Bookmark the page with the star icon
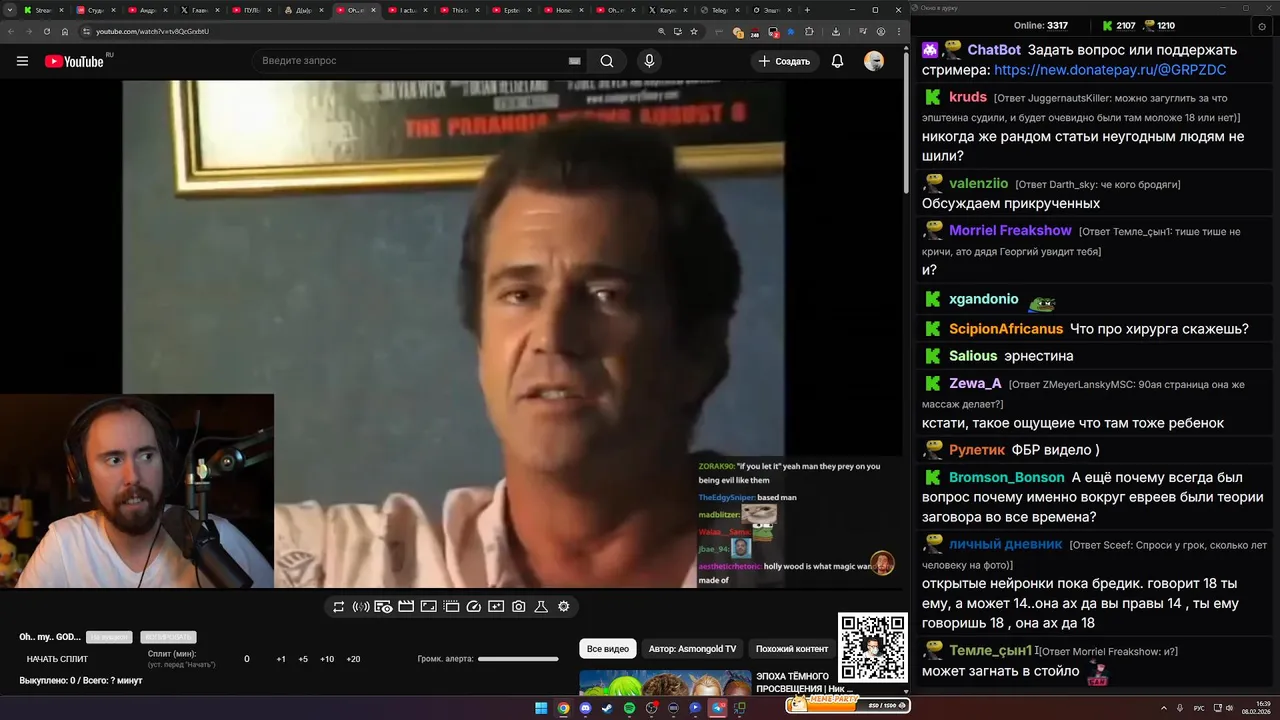The image size is (1280, 720). 694,31
